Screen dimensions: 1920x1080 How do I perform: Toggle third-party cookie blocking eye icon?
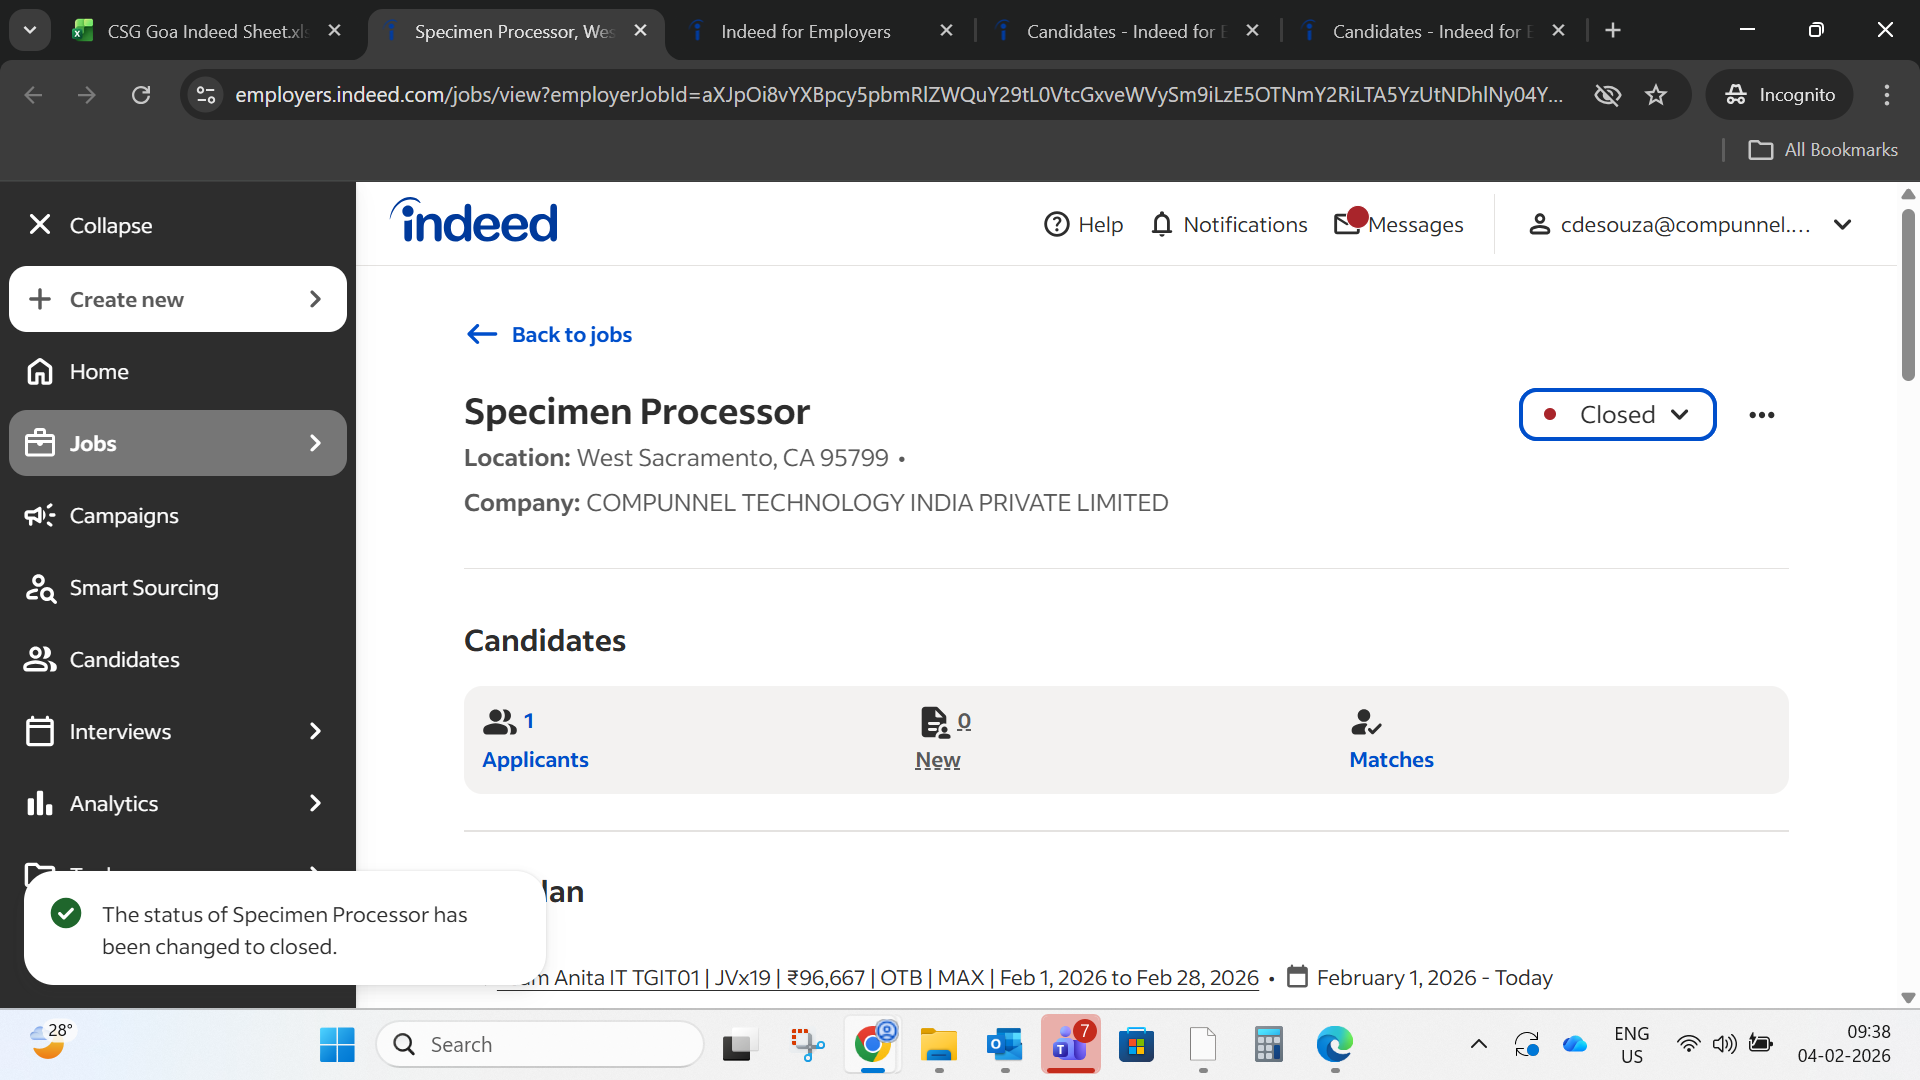[x=1607, y=95]
